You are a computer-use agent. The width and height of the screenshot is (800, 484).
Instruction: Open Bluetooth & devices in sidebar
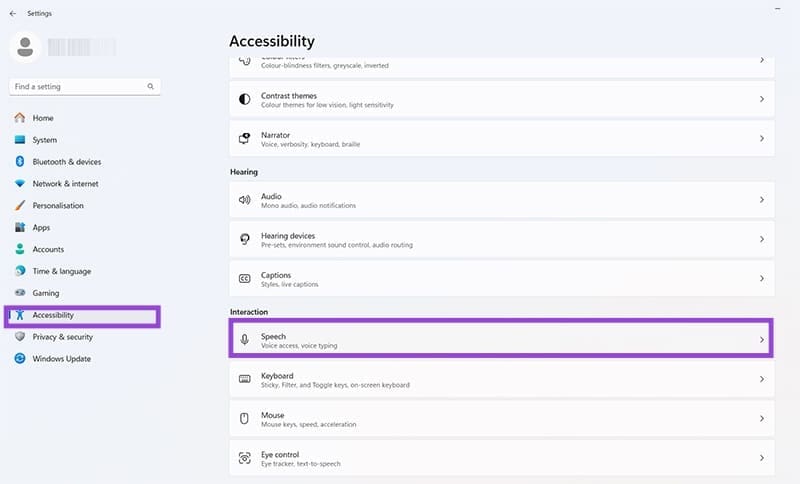pyautogui.click(x=66, y=162)
